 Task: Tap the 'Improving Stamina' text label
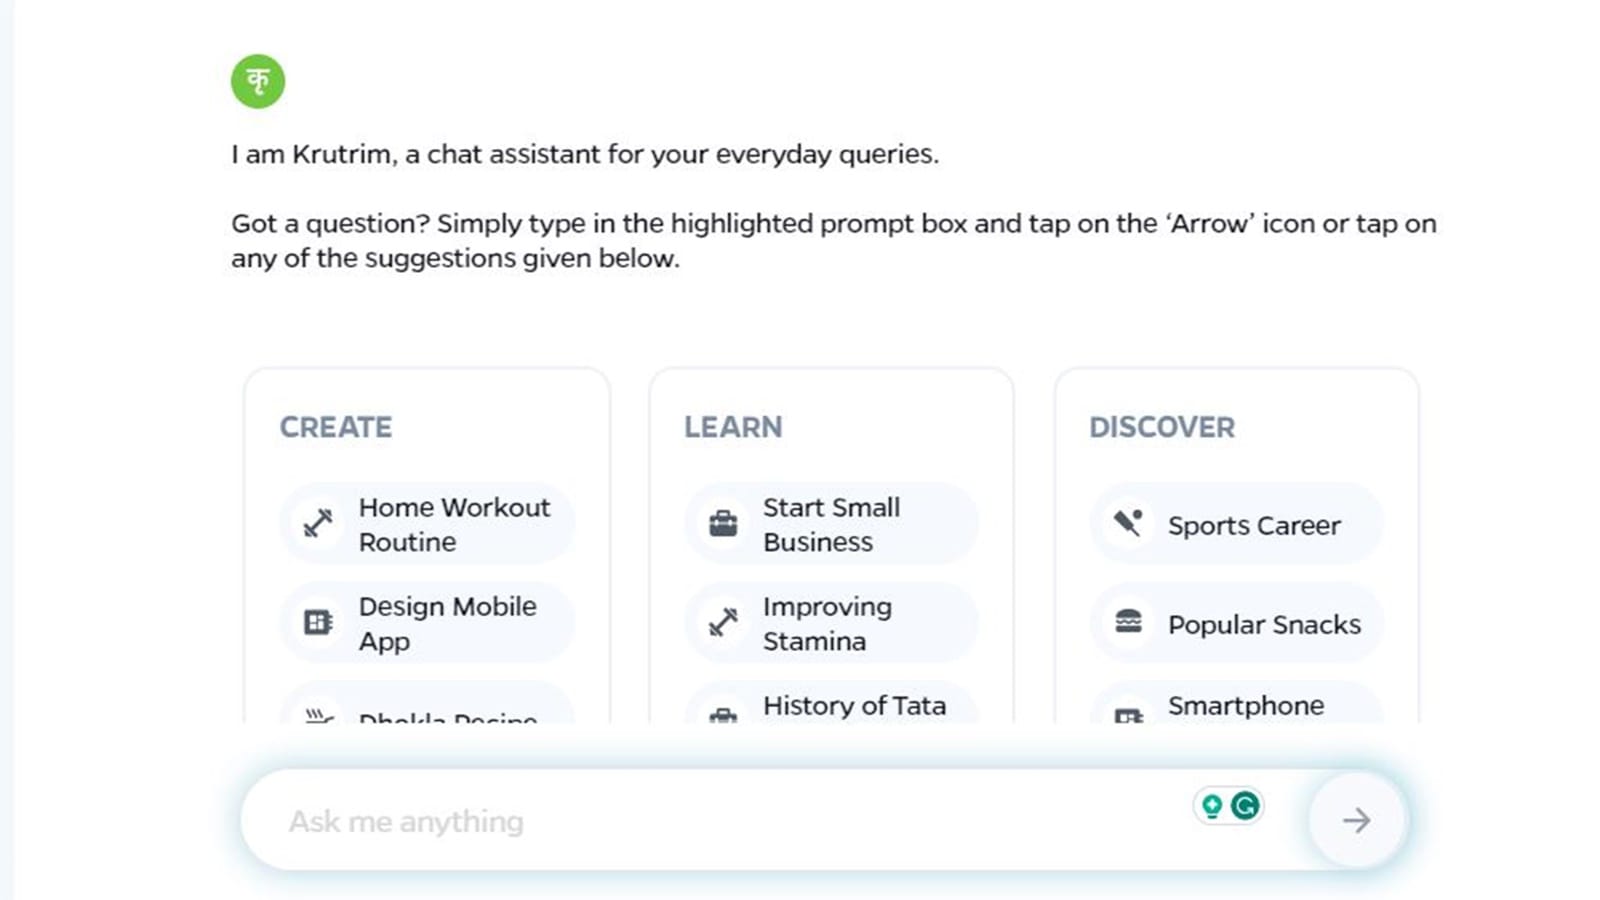[827, 623]
